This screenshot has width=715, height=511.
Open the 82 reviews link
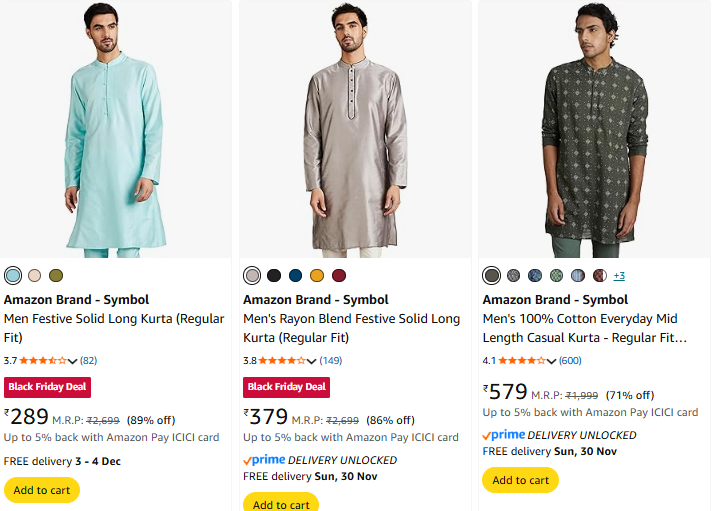[x=88, y=360]
